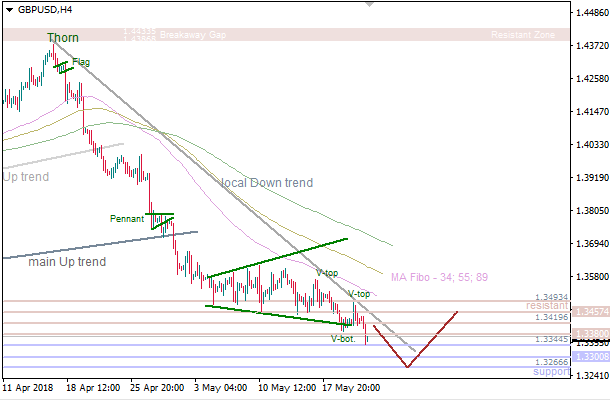Open the GBPUSD,H4 chart dropdown arrow

[x=9, y=9]
